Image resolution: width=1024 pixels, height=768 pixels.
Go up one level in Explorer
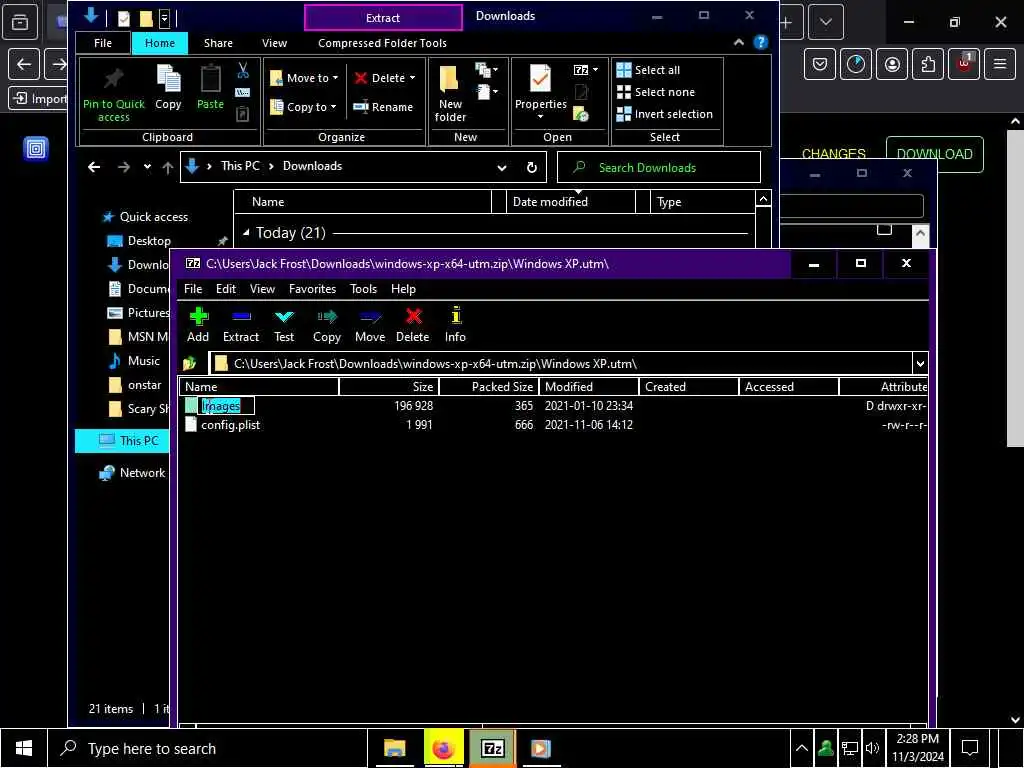[168, 167]
